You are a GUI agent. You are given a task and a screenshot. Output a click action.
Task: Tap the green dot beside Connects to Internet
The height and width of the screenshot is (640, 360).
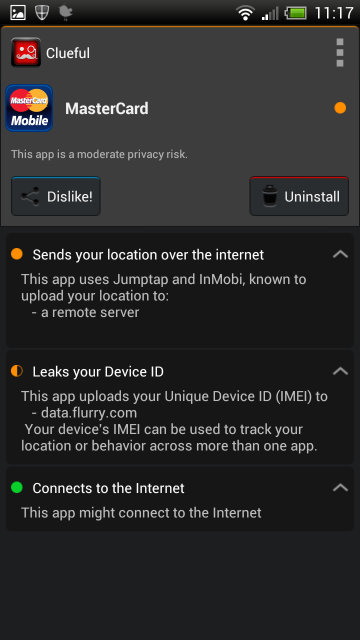coord(17,487)
